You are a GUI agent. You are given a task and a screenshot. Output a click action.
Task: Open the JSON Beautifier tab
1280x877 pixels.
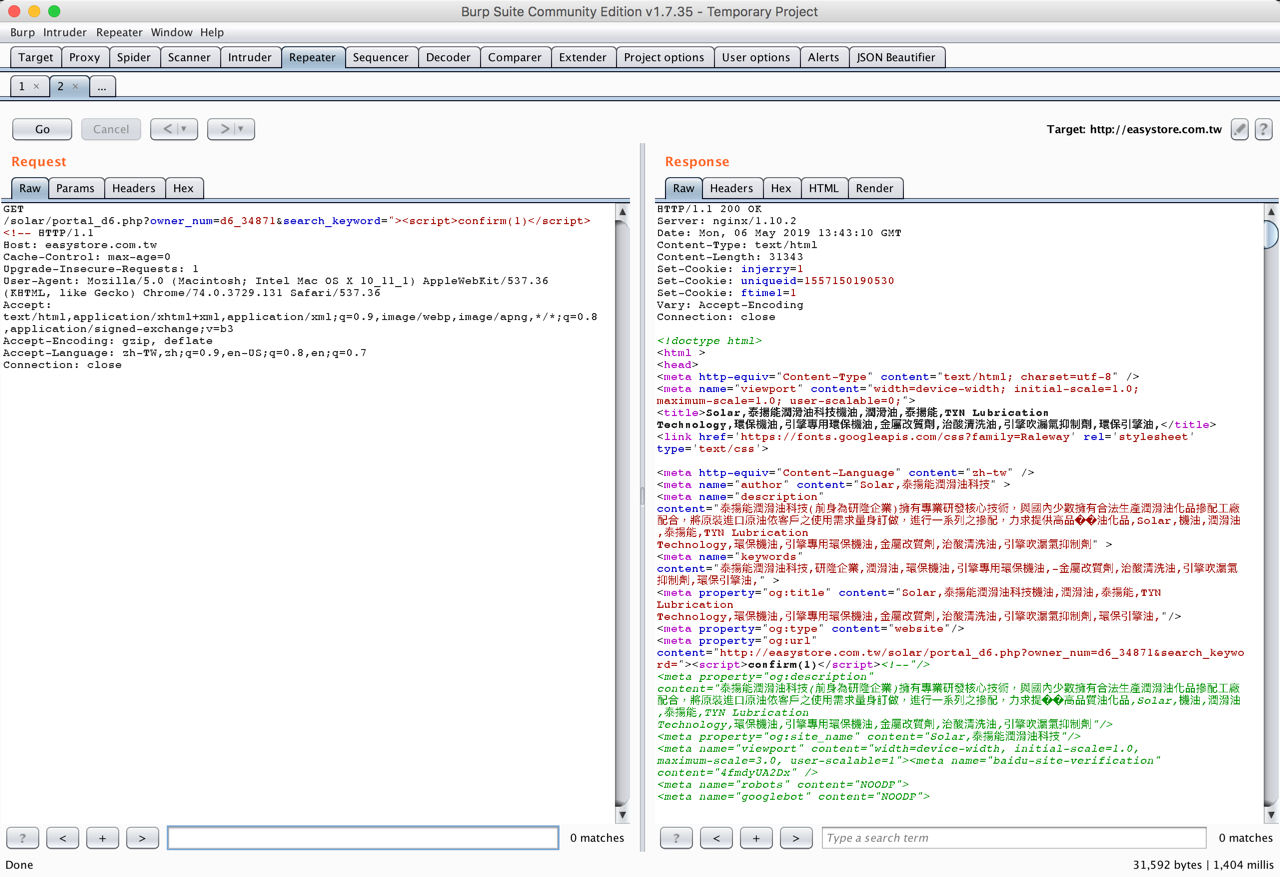click(896, 58)
